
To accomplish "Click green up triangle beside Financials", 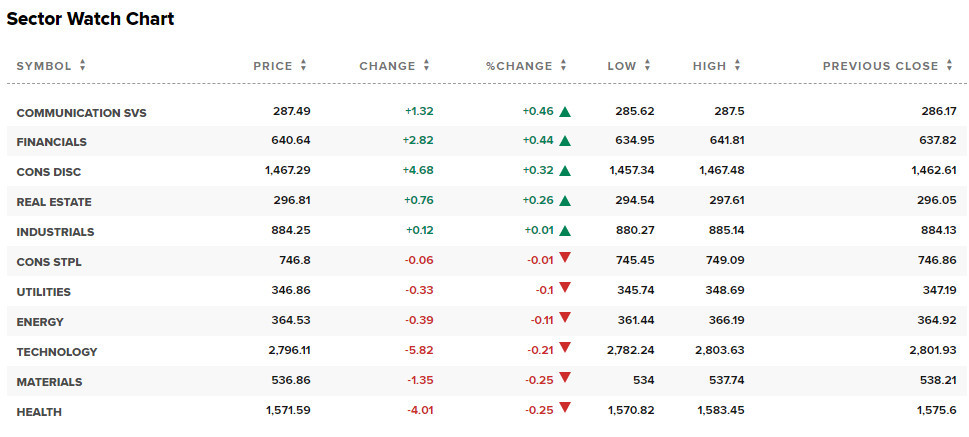I will point(565,141).
